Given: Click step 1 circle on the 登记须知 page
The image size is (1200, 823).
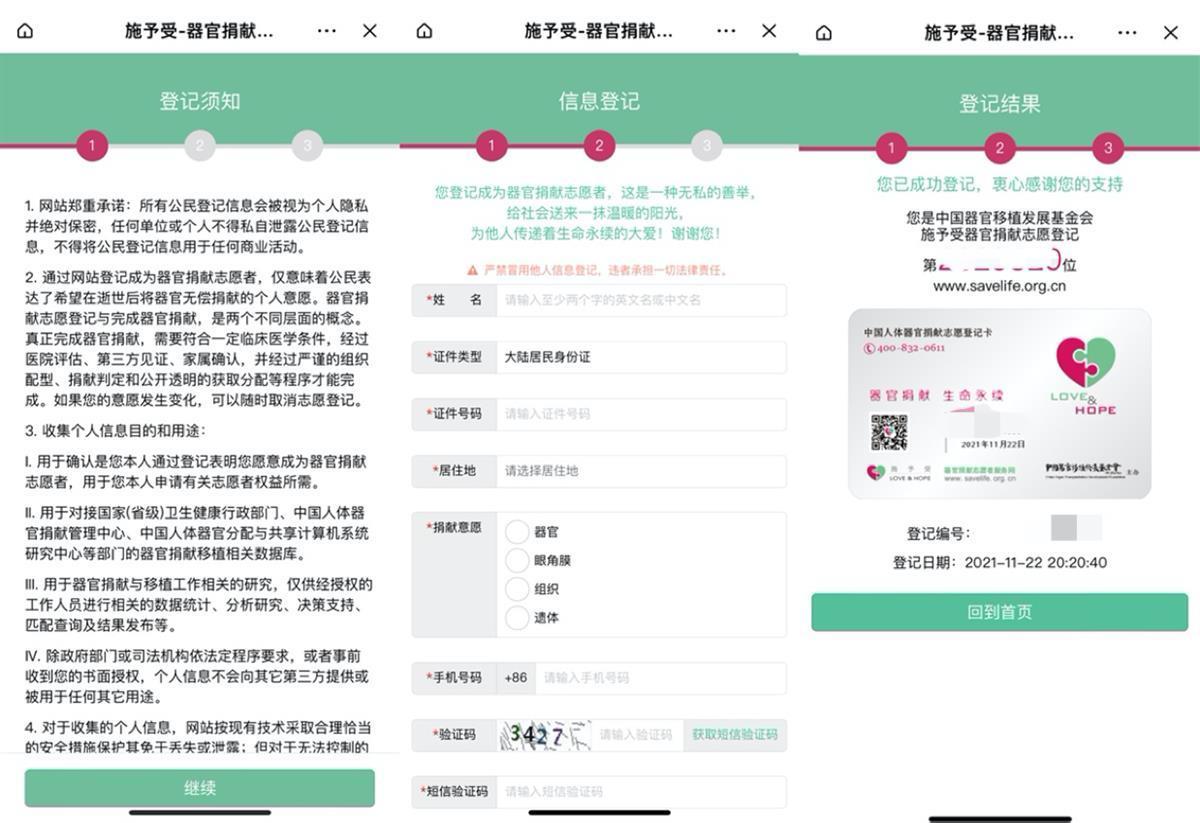Looking at the screenshot, I should (x=92, y=146).
